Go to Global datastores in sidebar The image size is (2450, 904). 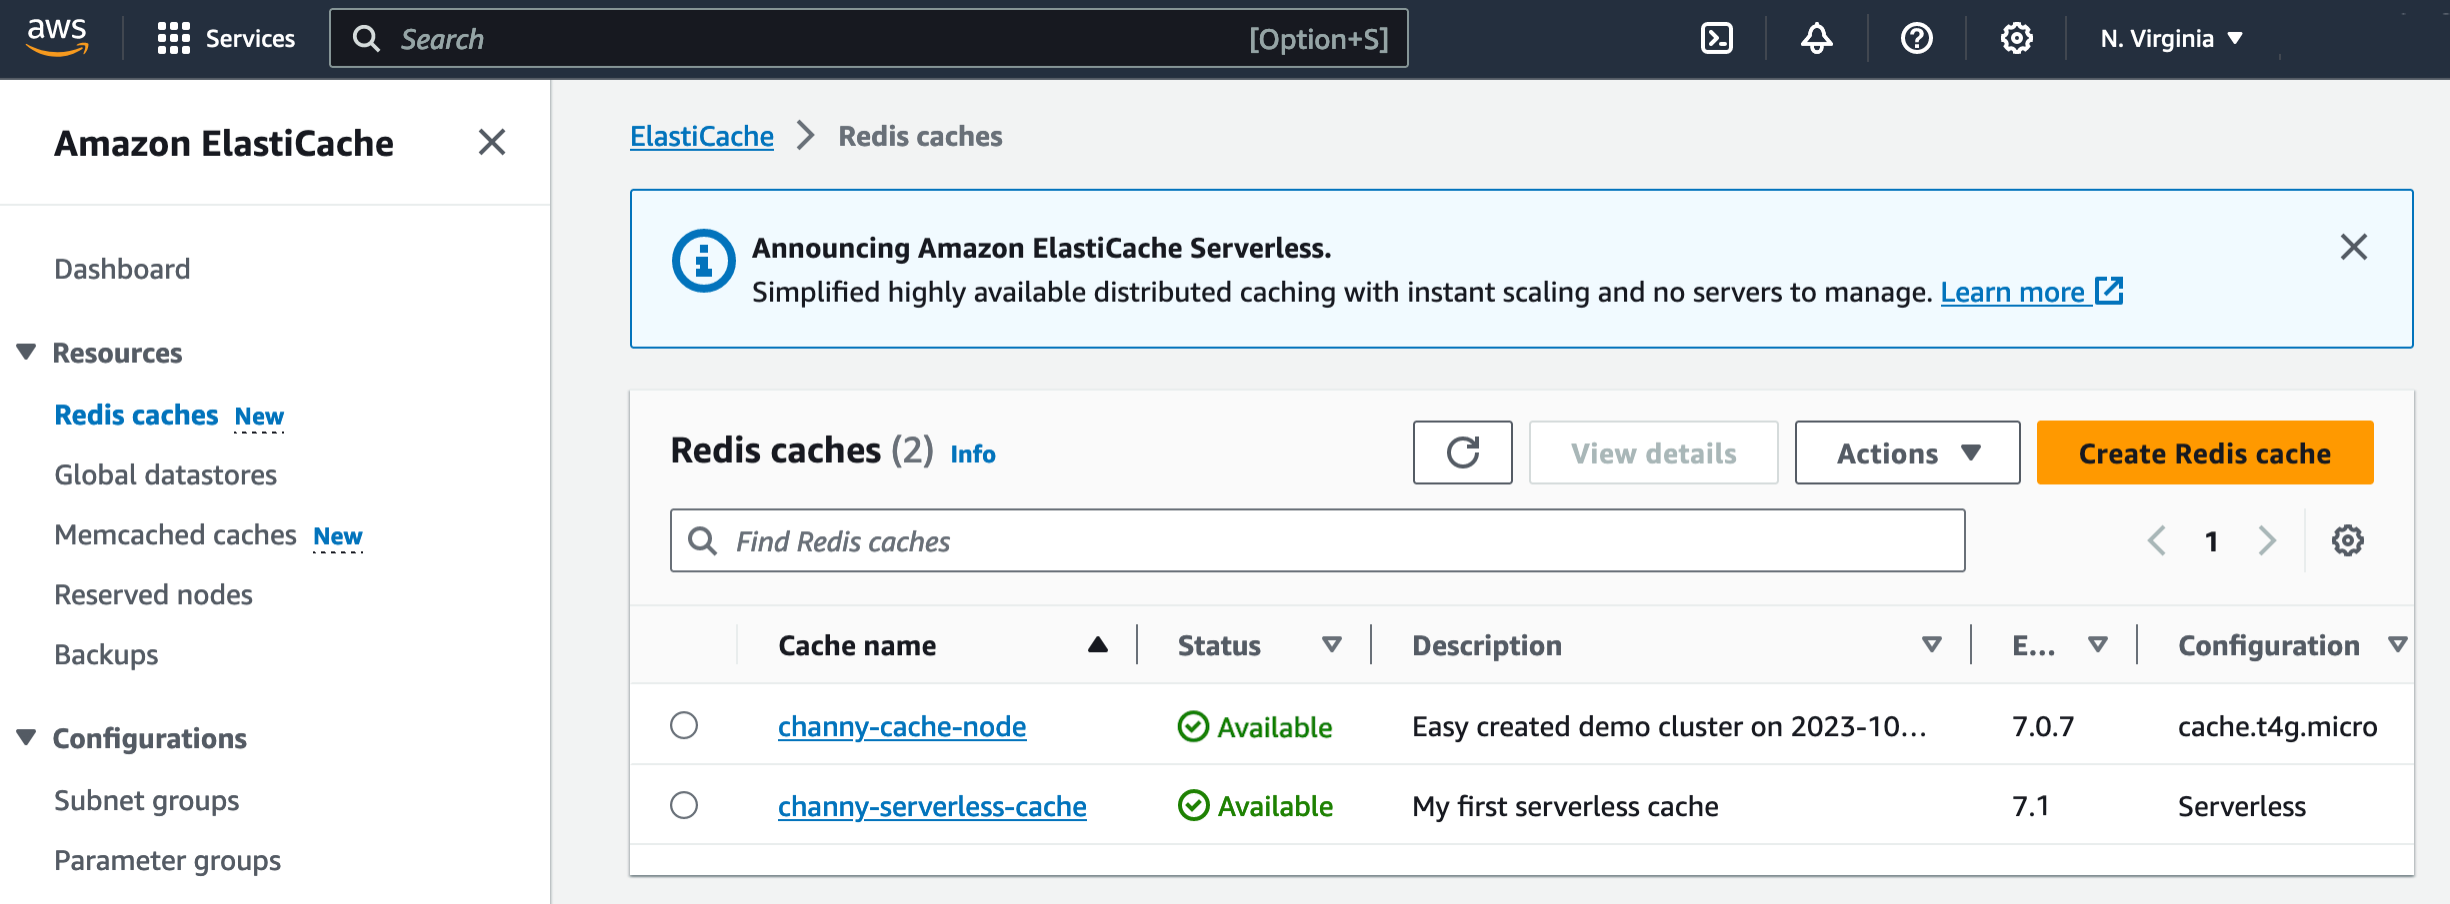point(165,475)
